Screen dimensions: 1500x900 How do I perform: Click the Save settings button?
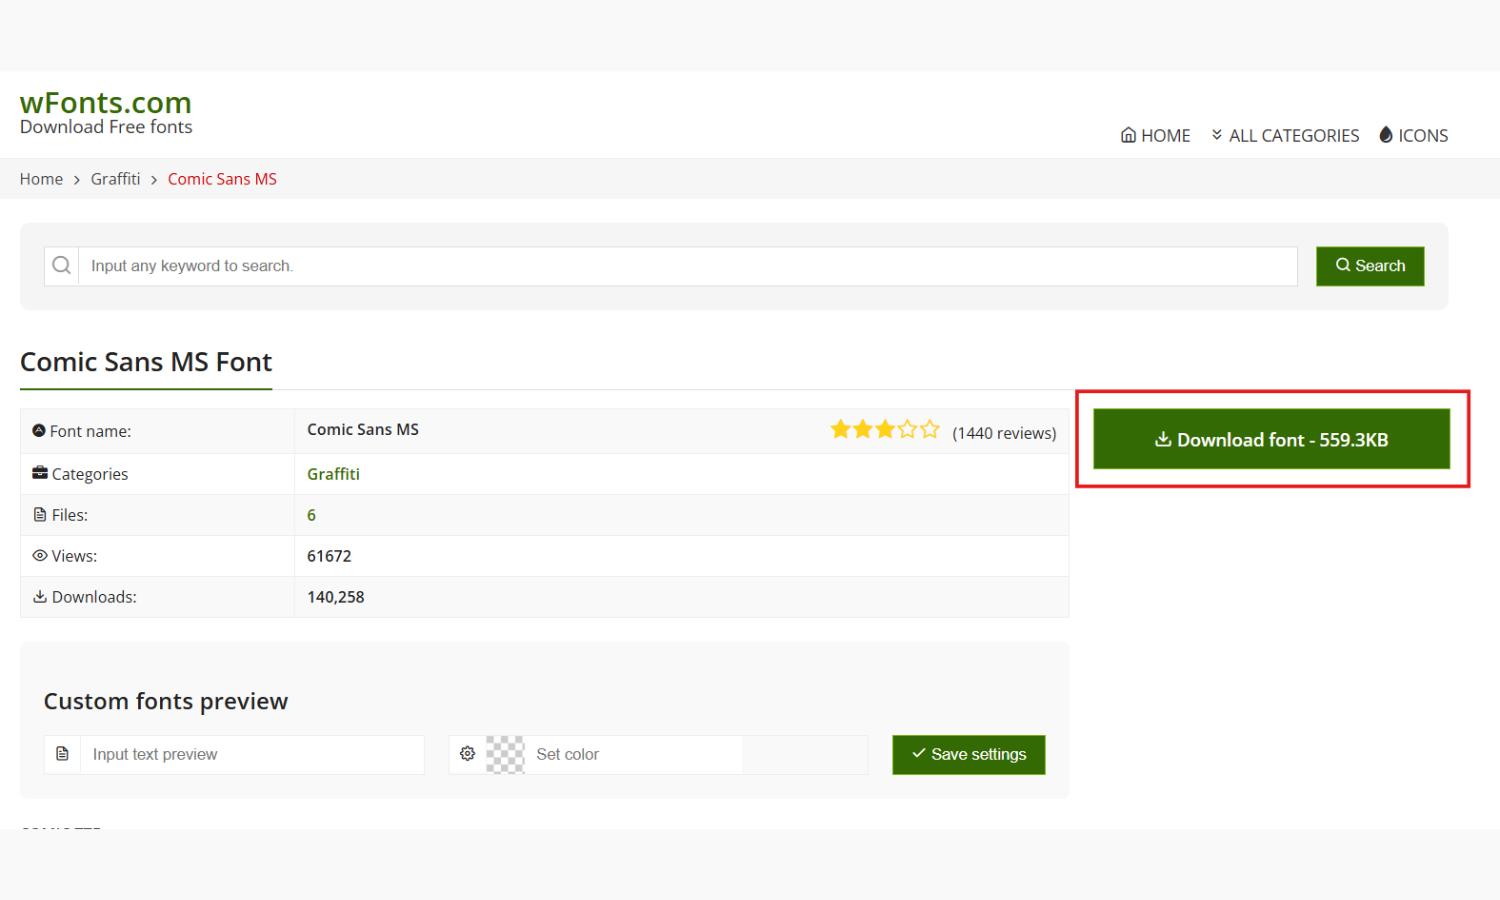(x=969, y=755)
